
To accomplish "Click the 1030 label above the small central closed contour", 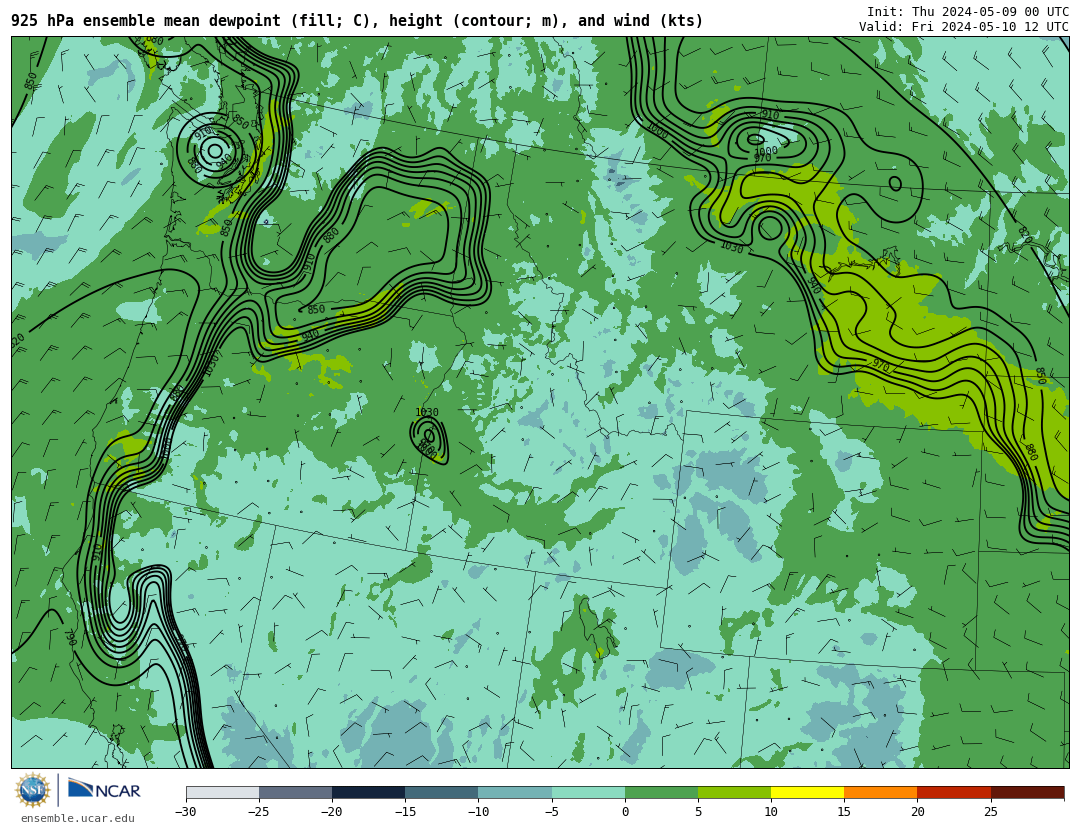I will point(426,412).
